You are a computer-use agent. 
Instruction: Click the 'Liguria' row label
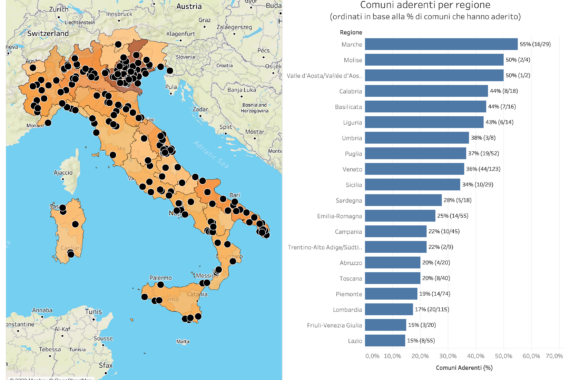[352, 123]
